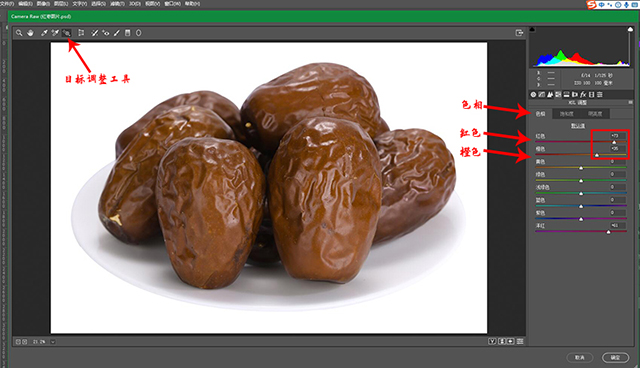The height and width of the screenshot is (368, 640).
Task: Open the Effects (fx) panel icon
Action: coord(583,95)
